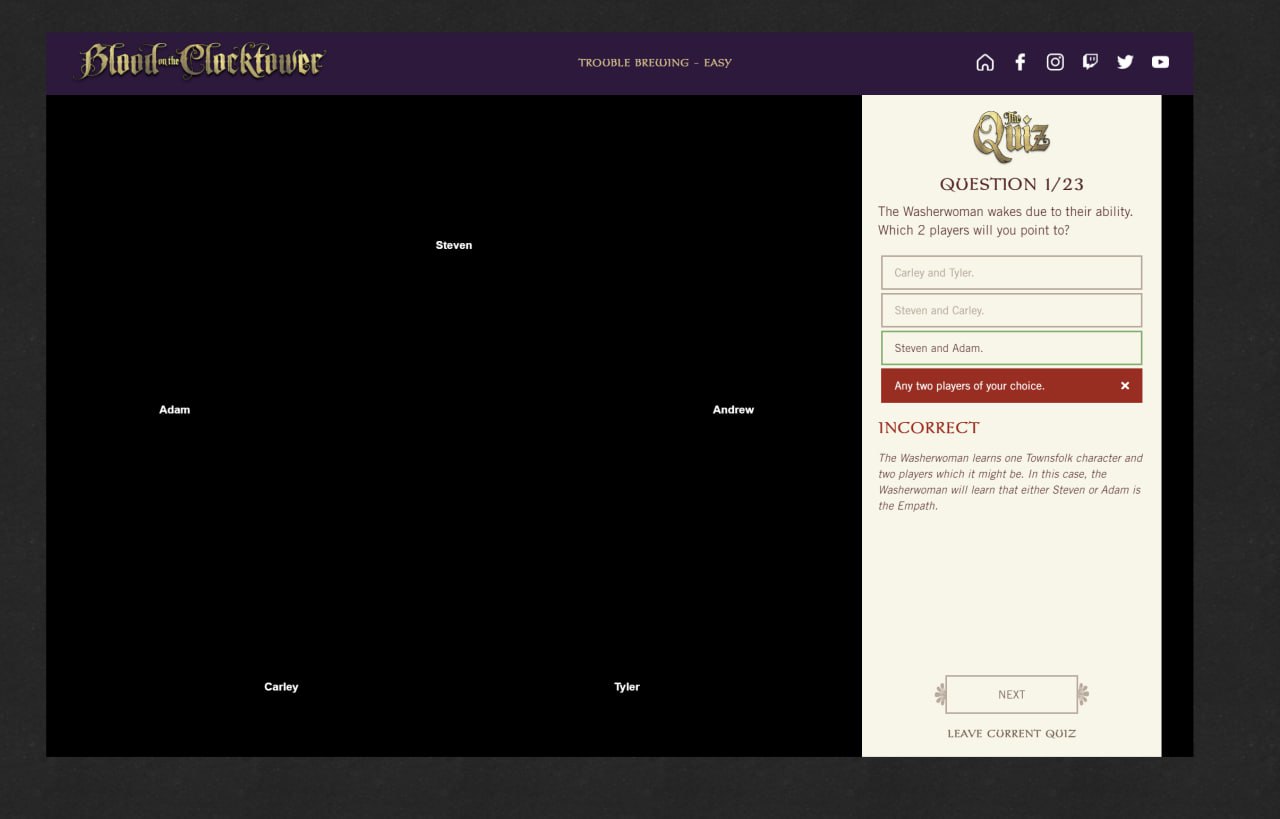The width and height of the screenshot is (1280, 819).
Task: Open the Facebook page icon
Action: pos(1020,62)
